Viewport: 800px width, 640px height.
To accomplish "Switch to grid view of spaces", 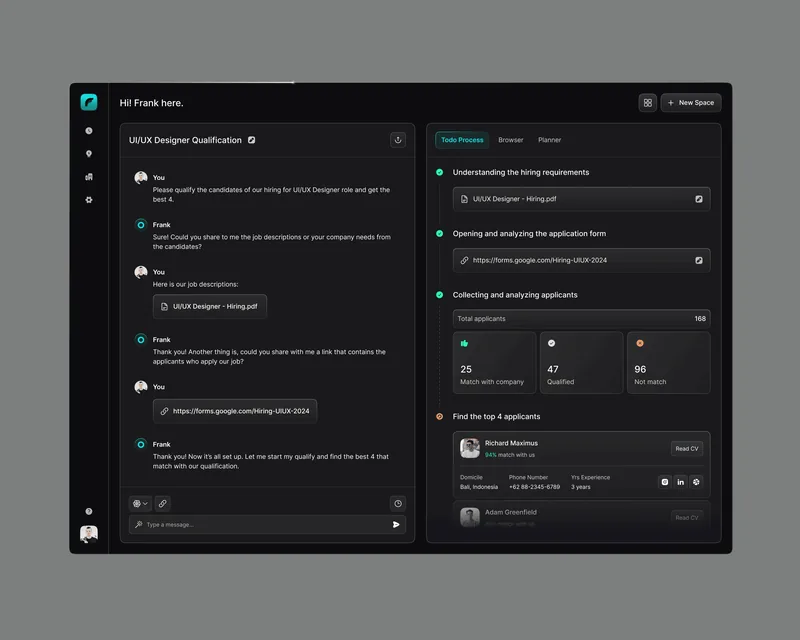I will (647, 103).
